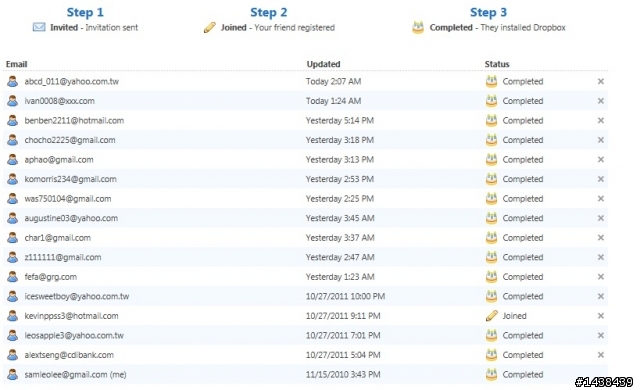
Task: Click the Step 1 heading
Action: pos(85,12)
